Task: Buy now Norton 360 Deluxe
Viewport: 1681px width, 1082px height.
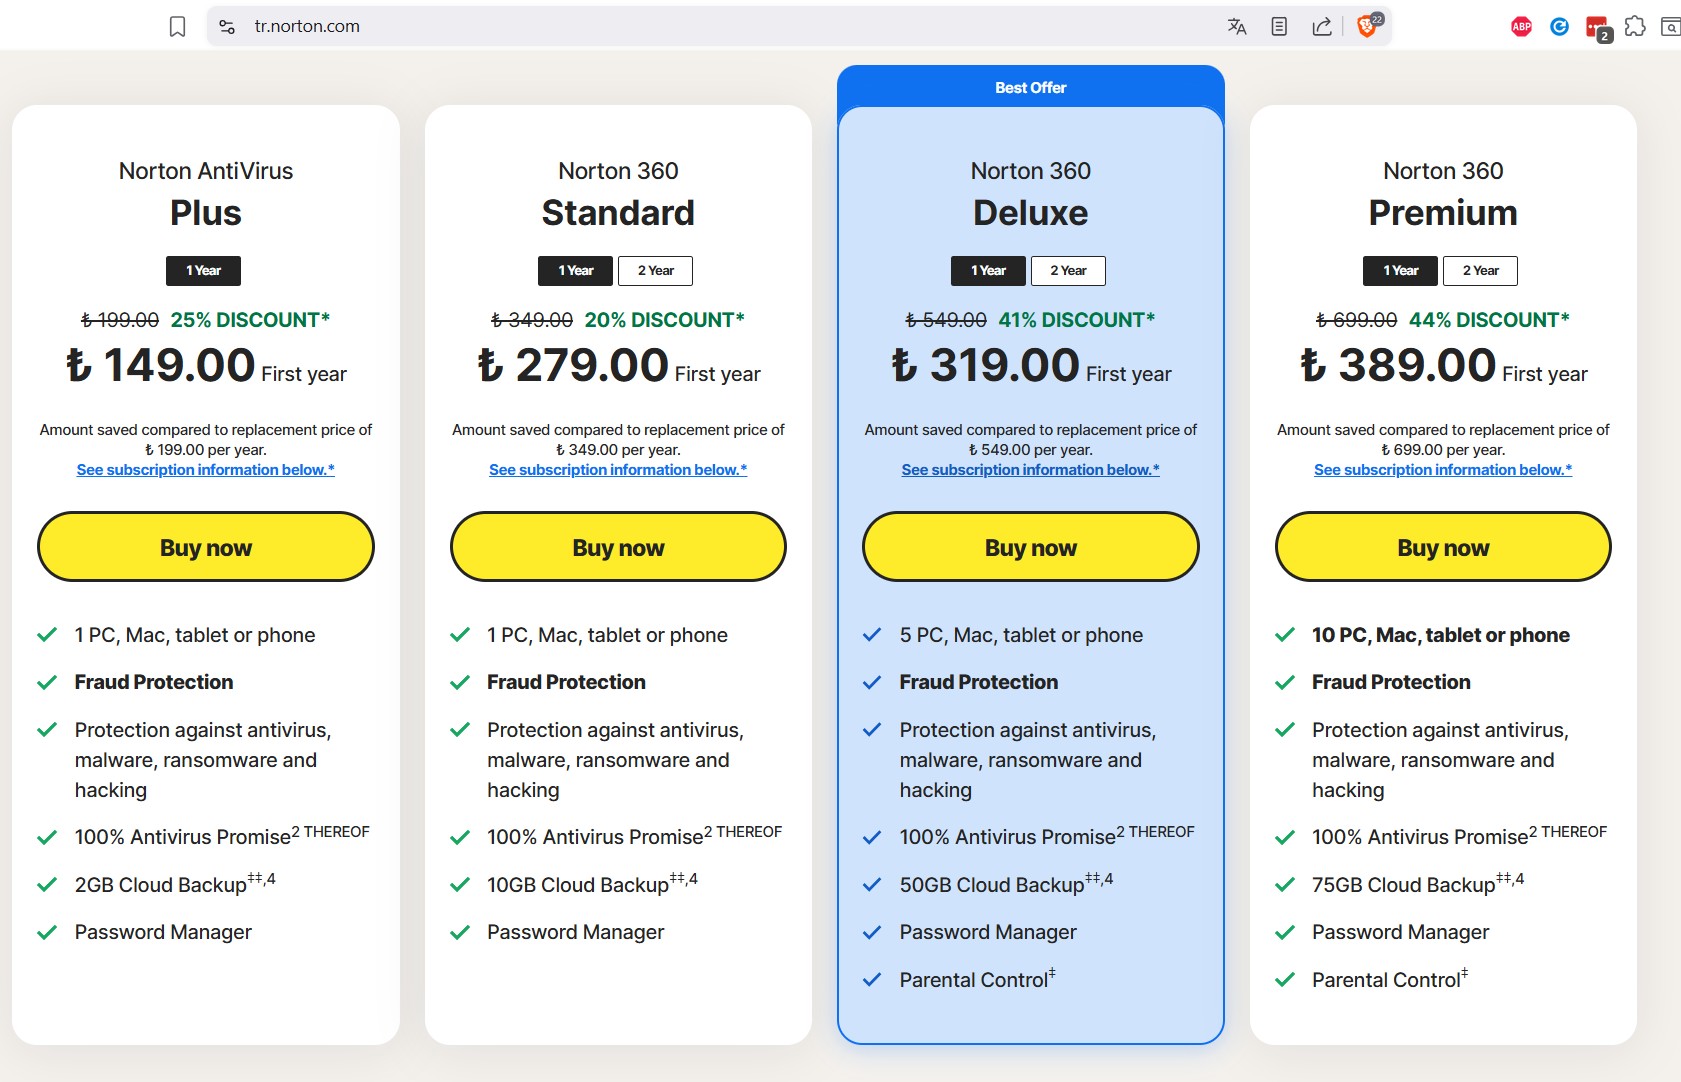Action: pyautogui.click(x=1031, y=547)
